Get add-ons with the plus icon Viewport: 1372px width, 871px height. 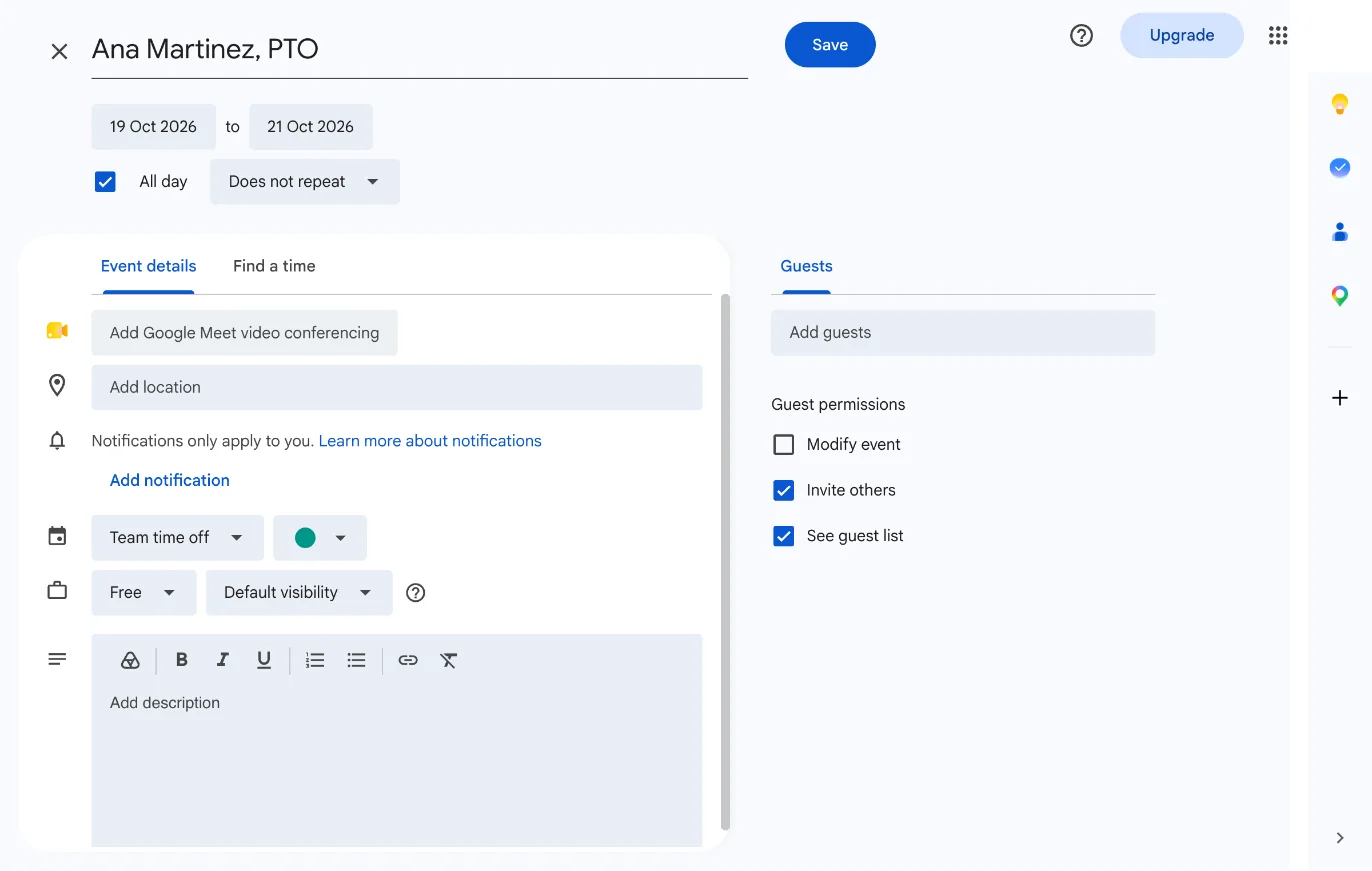[x=1340, y=398]
